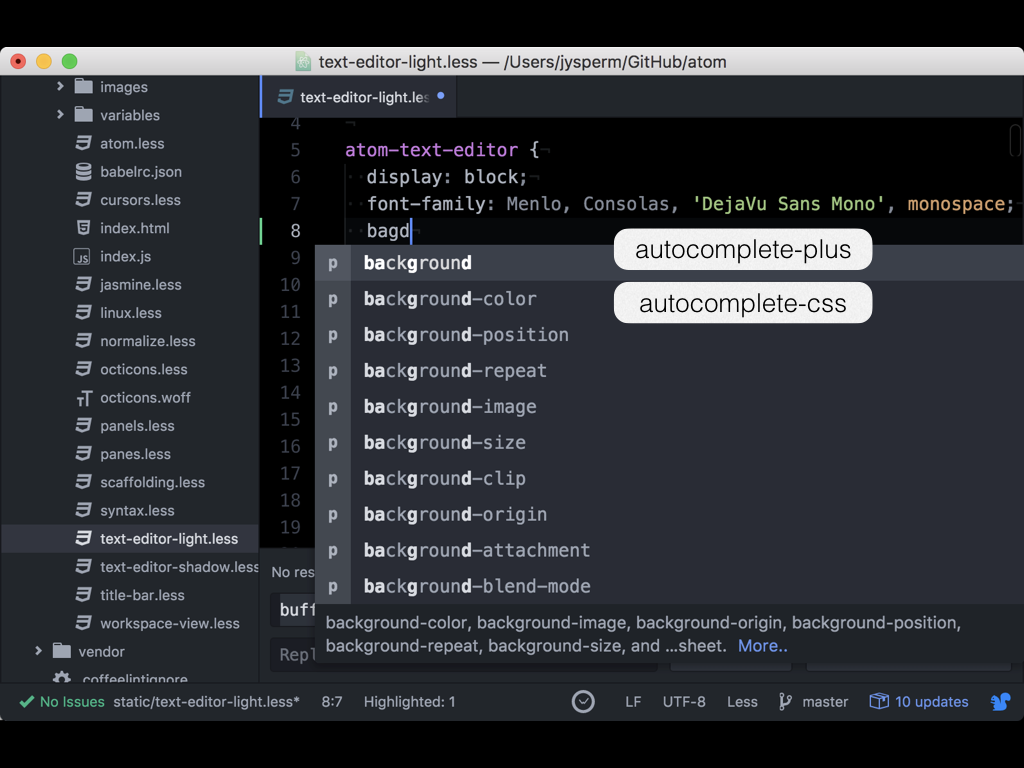
Task: Open text-editor-shadow.less in the tree
Action: (x=180, y=566)
